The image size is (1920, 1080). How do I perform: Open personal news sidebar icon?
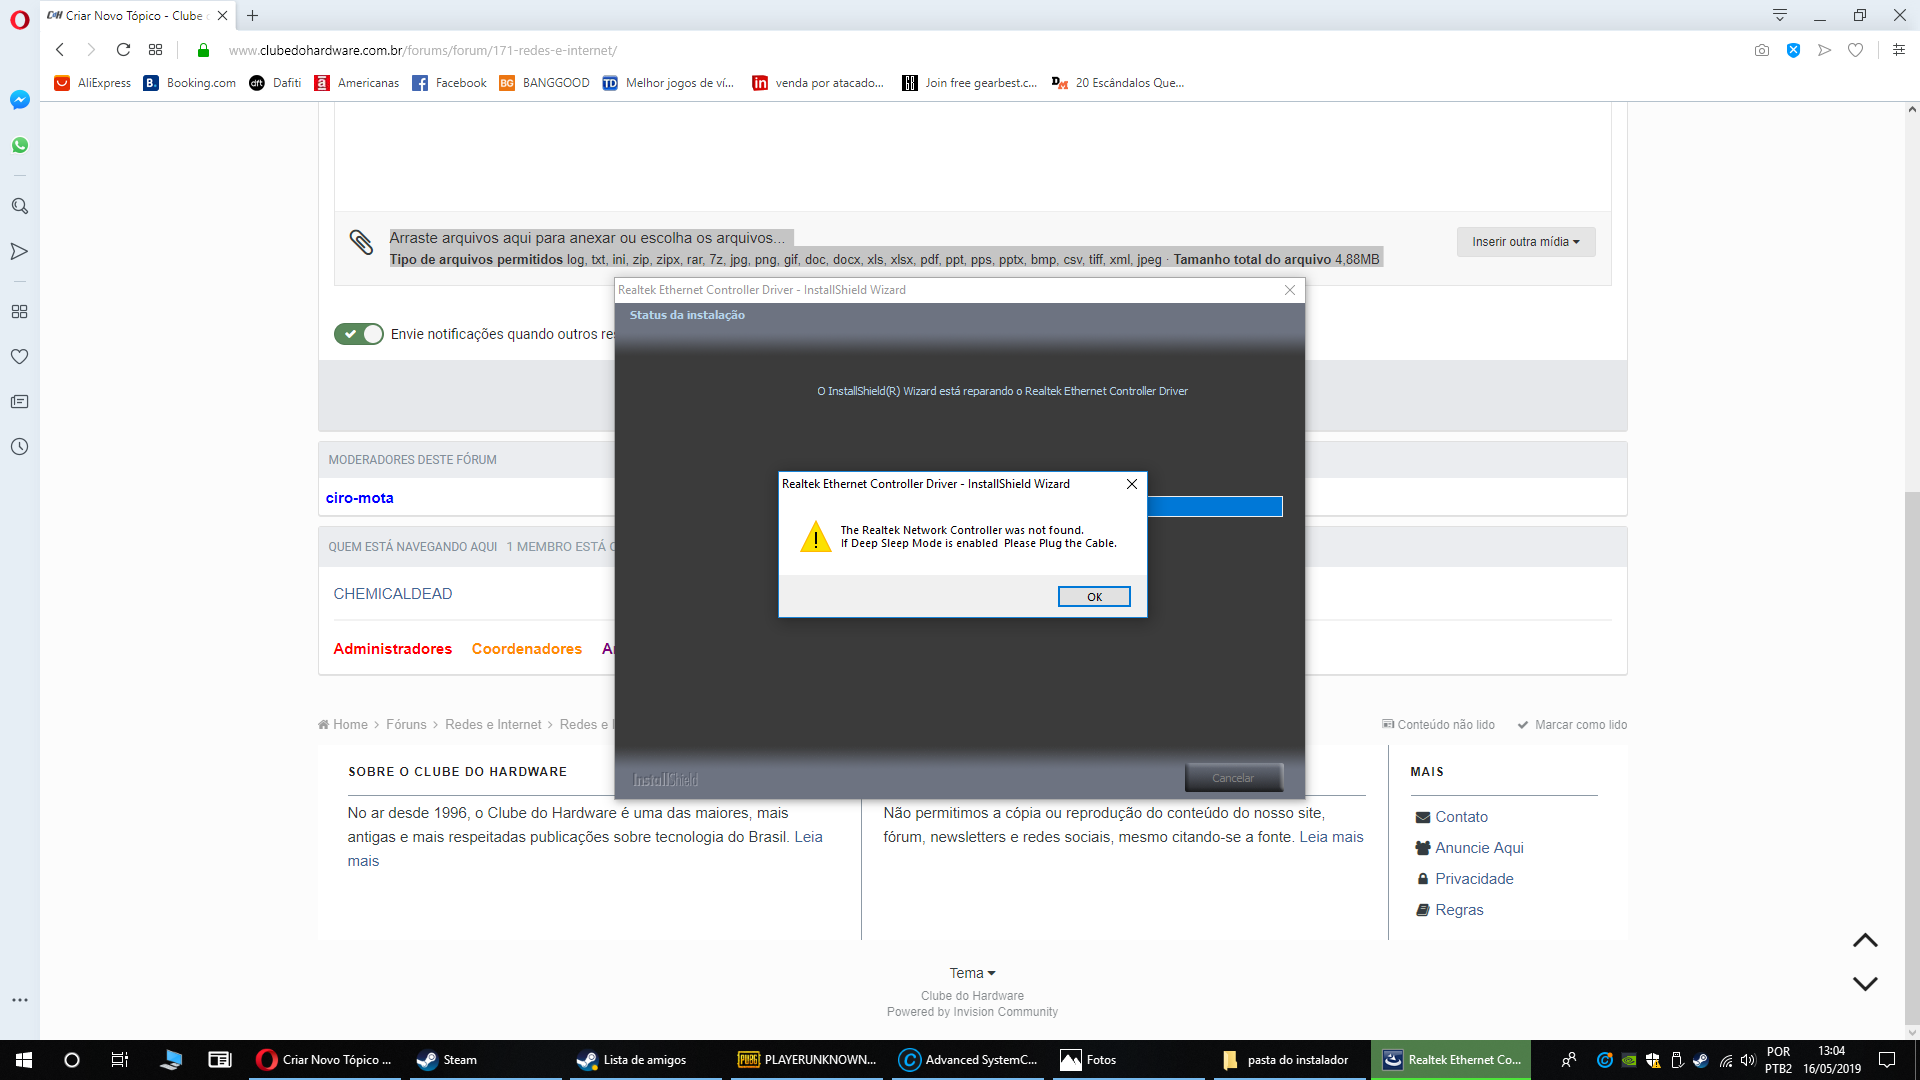19,402
